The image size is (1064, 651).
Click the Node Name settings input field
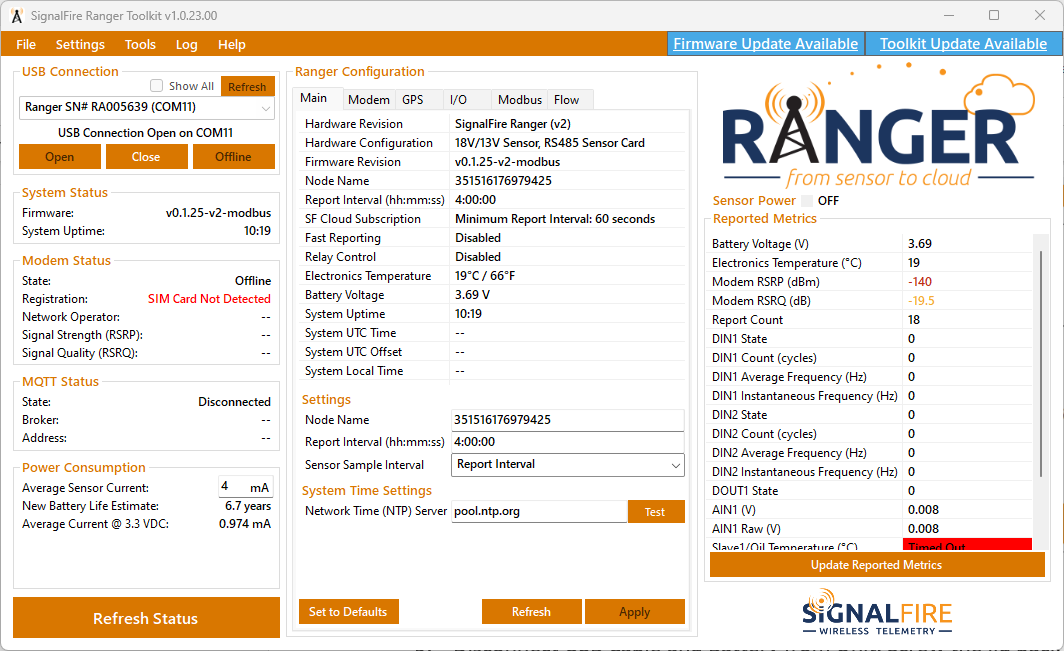point(567,420)
